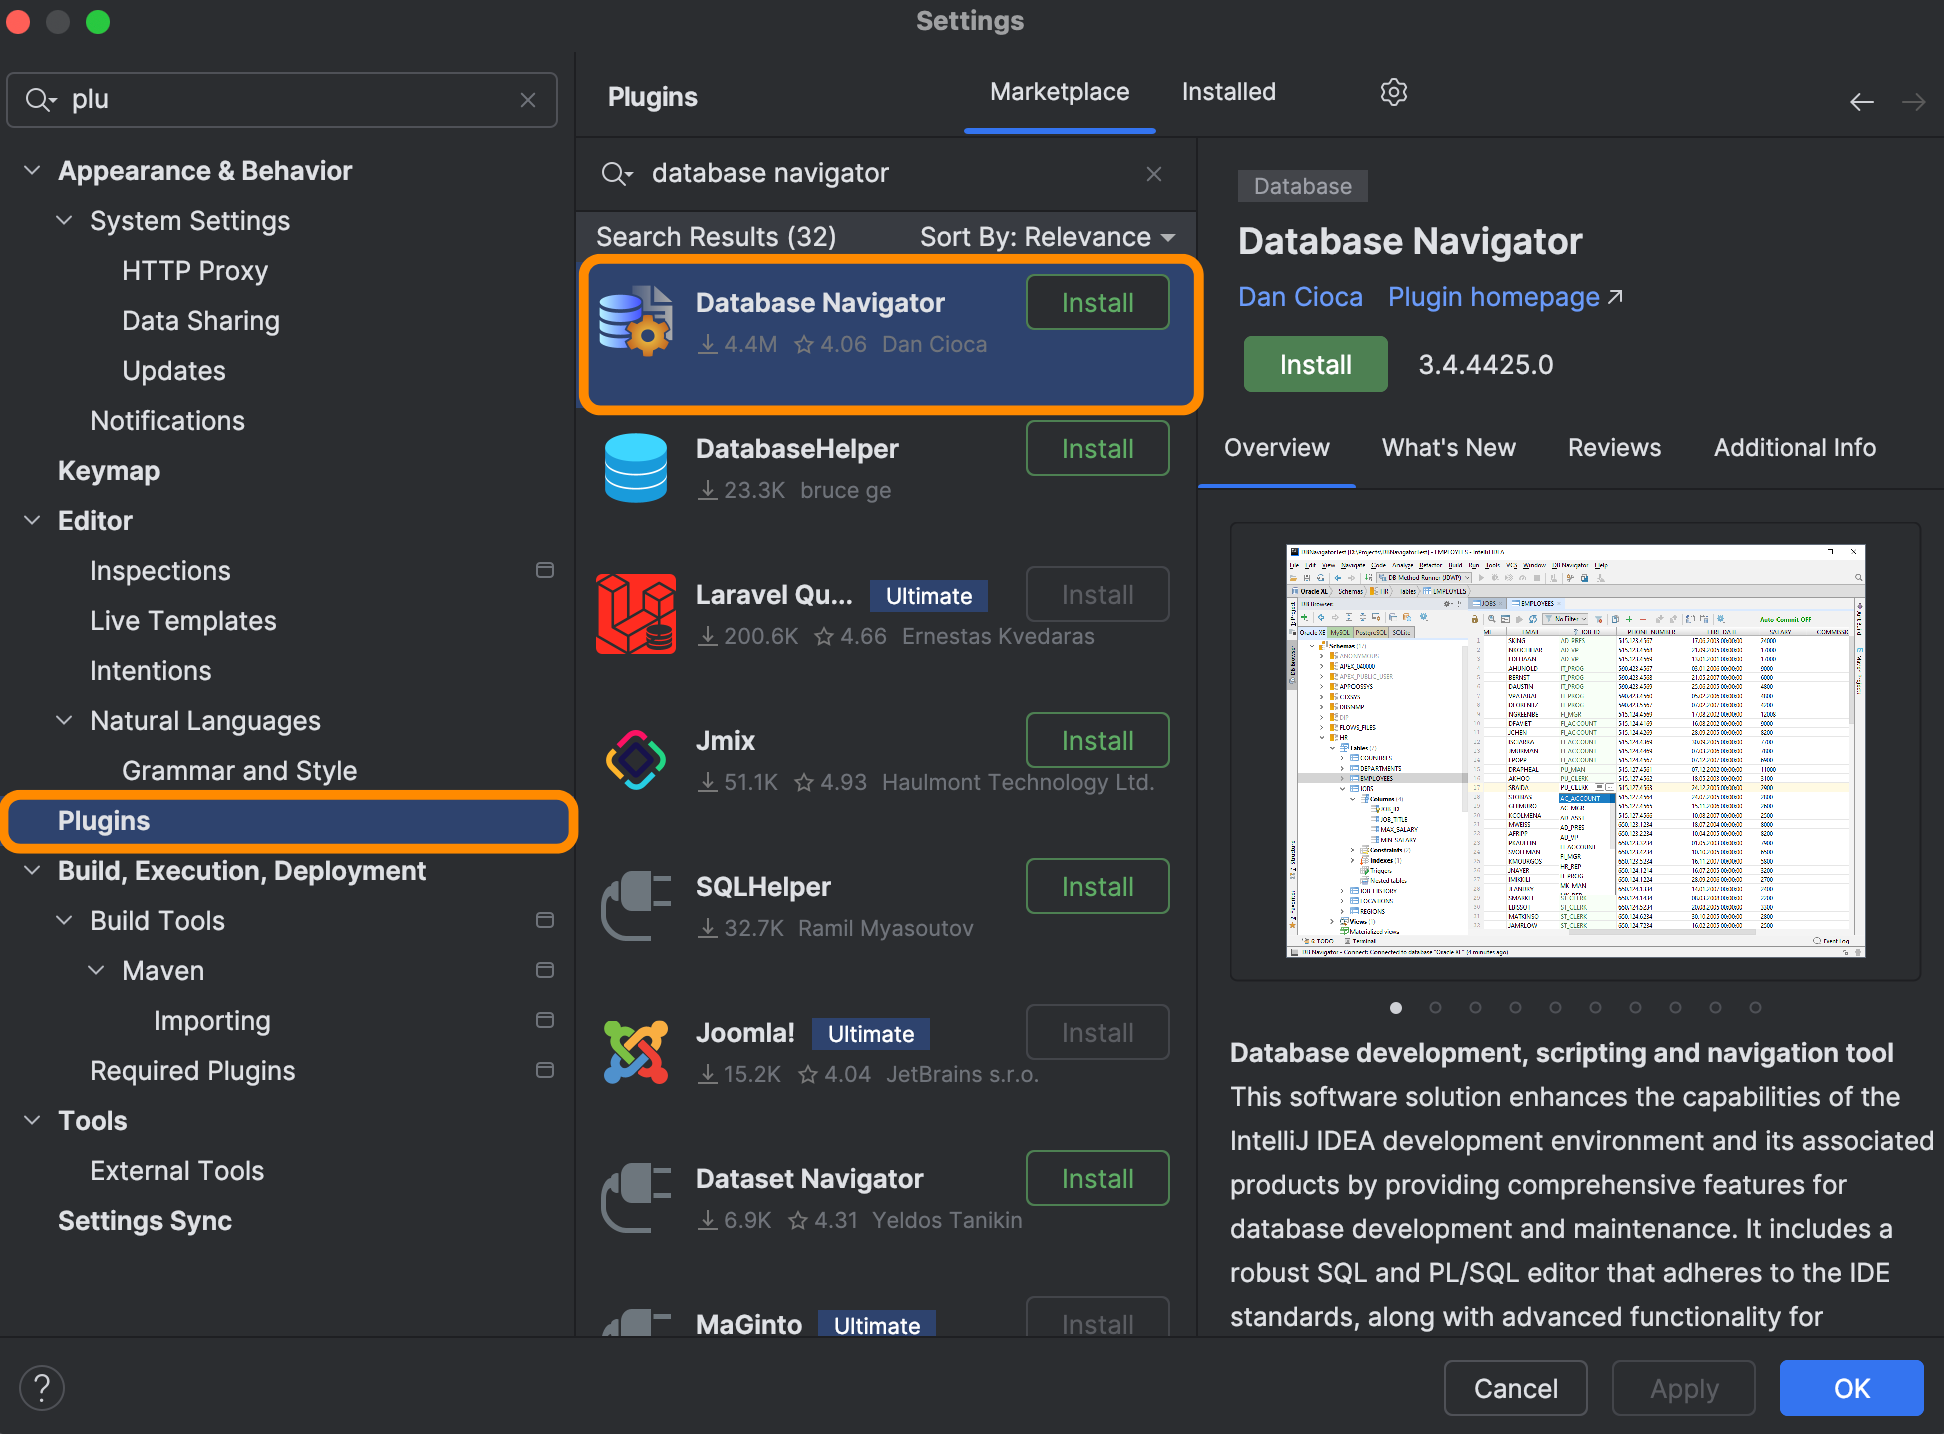Collapse System Settings node
The image size is (1944, 1434).
(x=64, y=221)
